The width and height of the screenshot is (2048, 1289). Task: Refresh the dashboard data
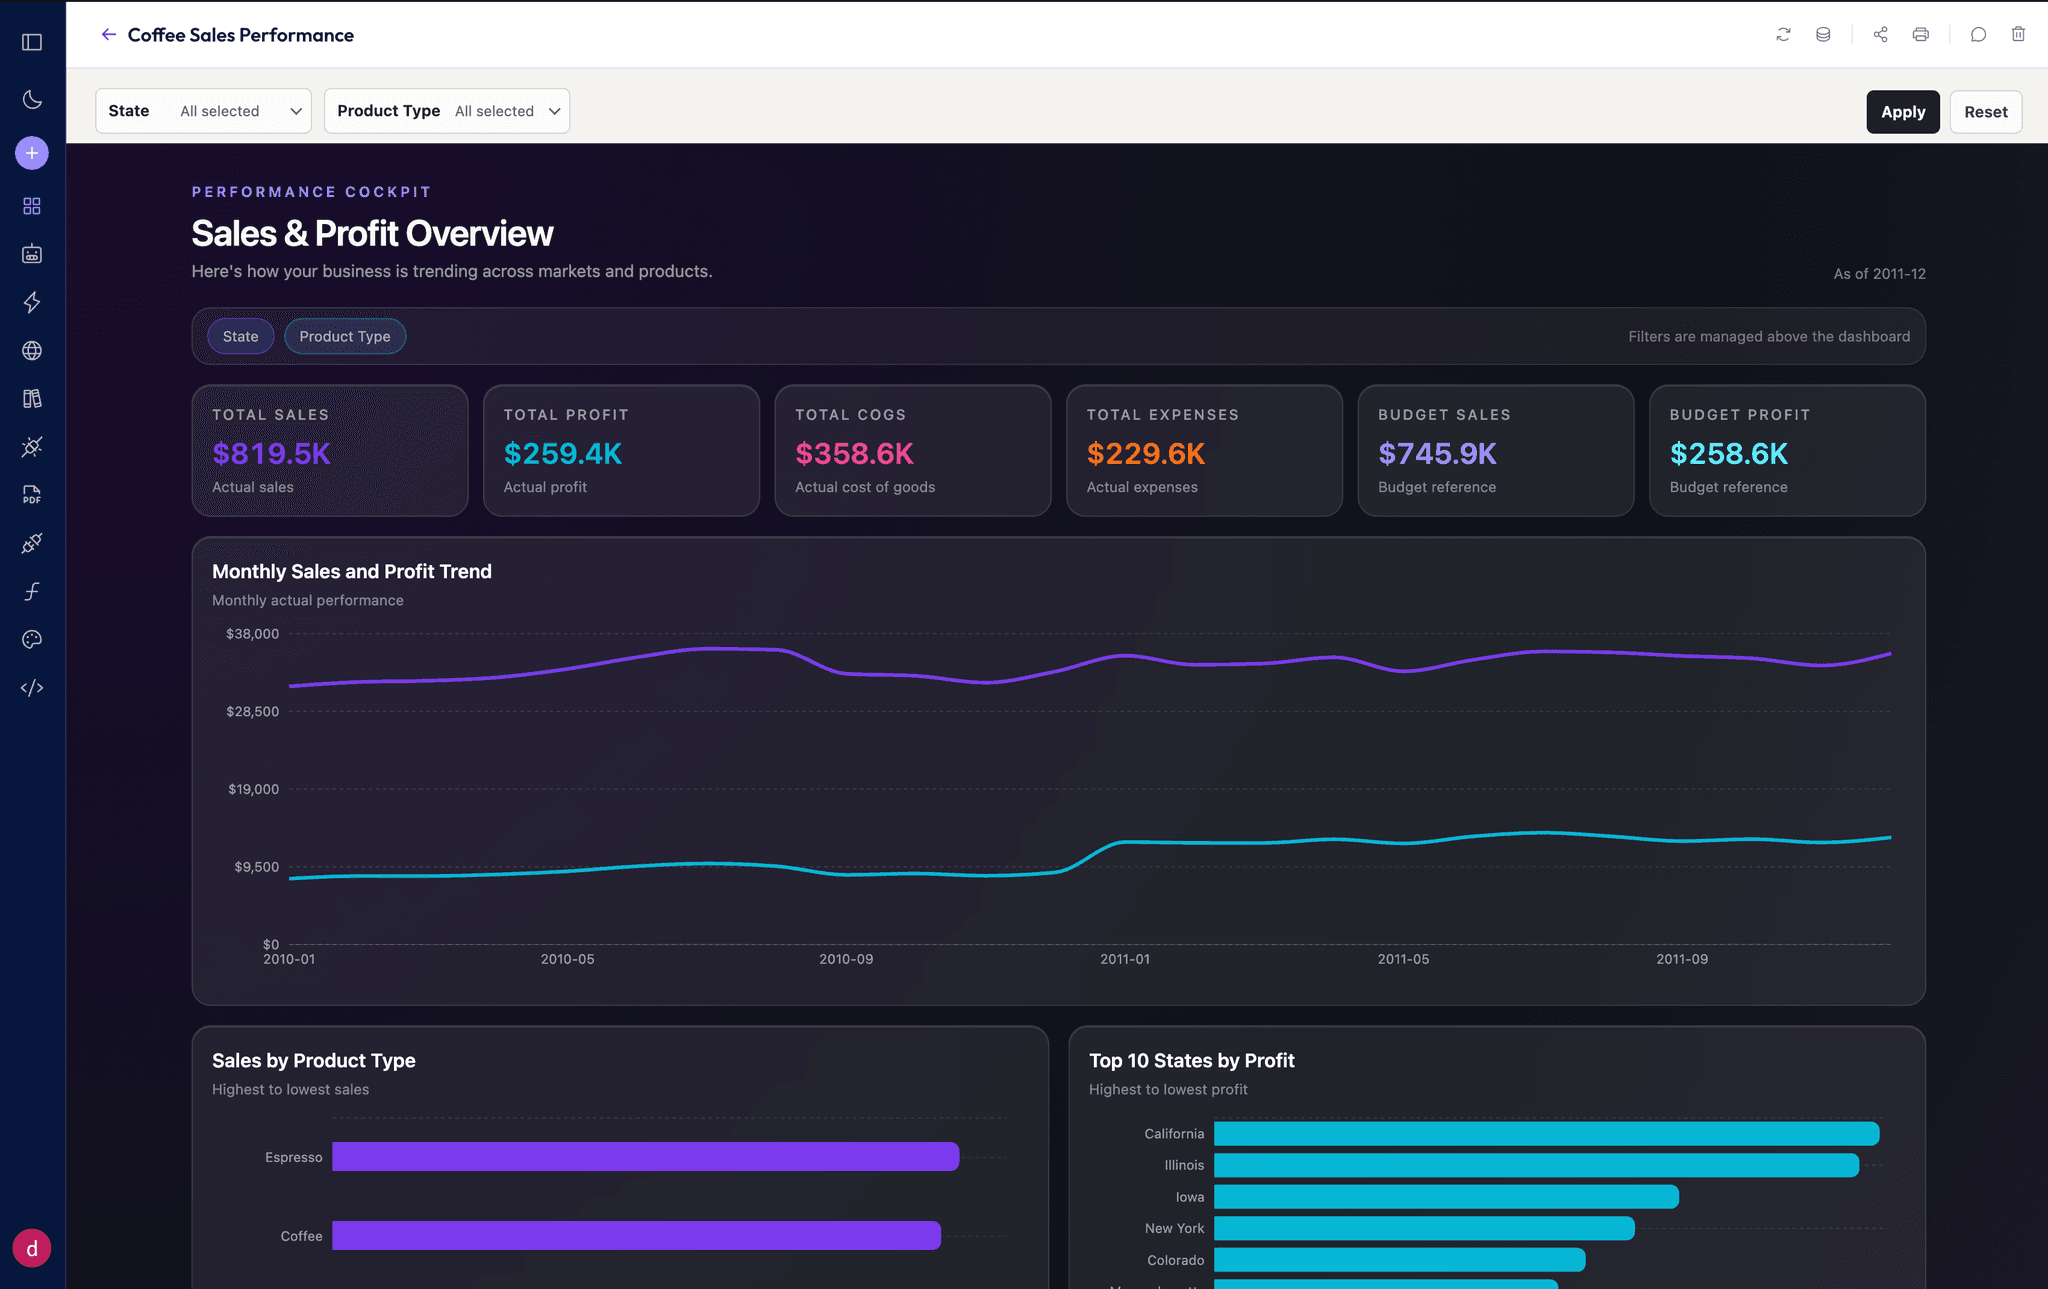1783,34
